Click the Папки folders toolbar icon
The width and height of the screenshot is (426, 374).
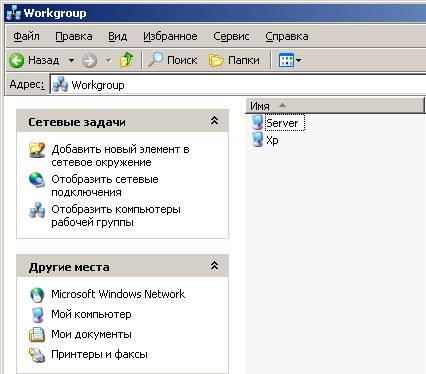point(216,60)
